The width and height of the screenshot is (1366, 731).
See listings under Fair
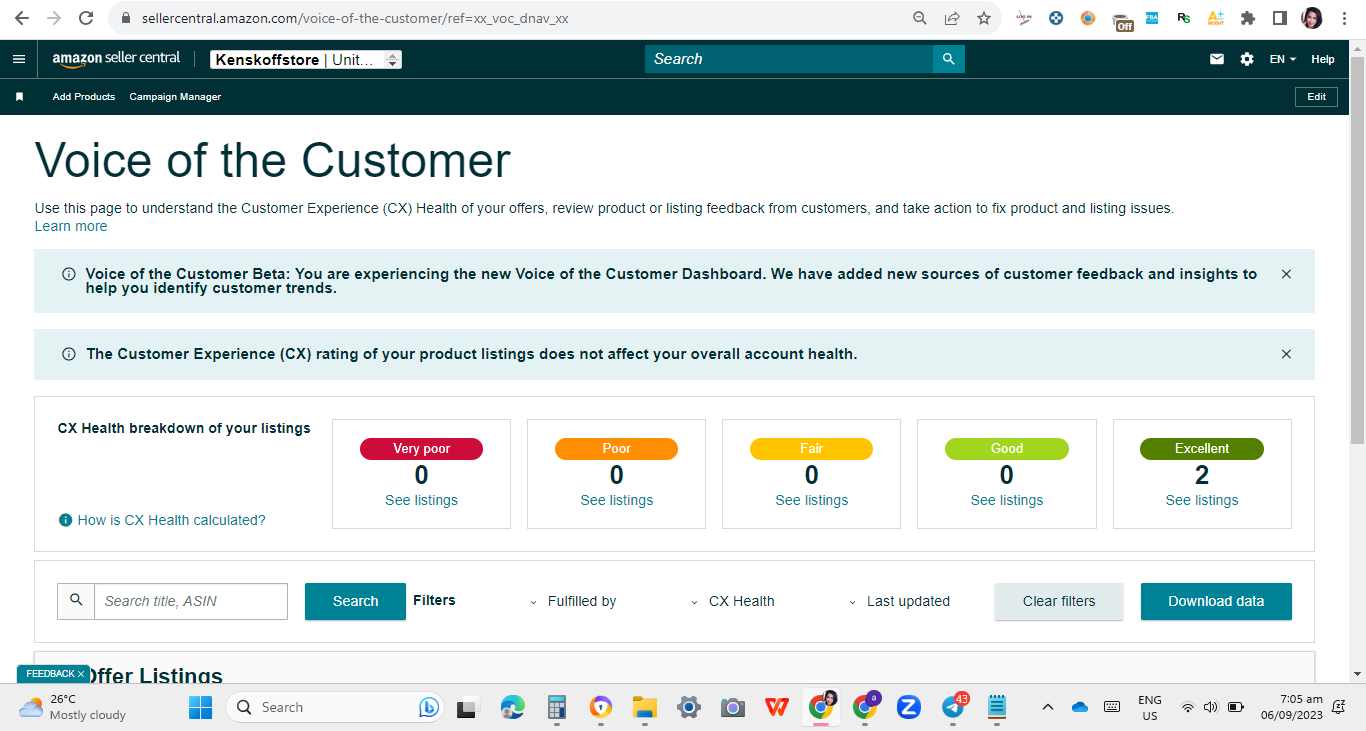[x=812, y=500]
